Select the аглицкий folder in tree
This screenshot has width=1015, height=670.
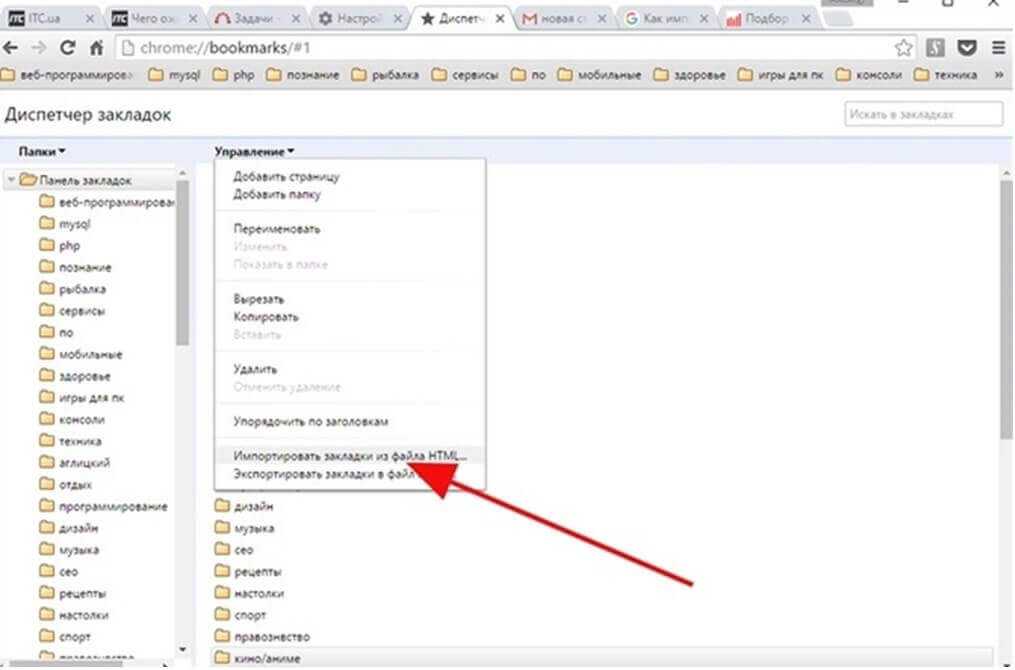[74, 463]
